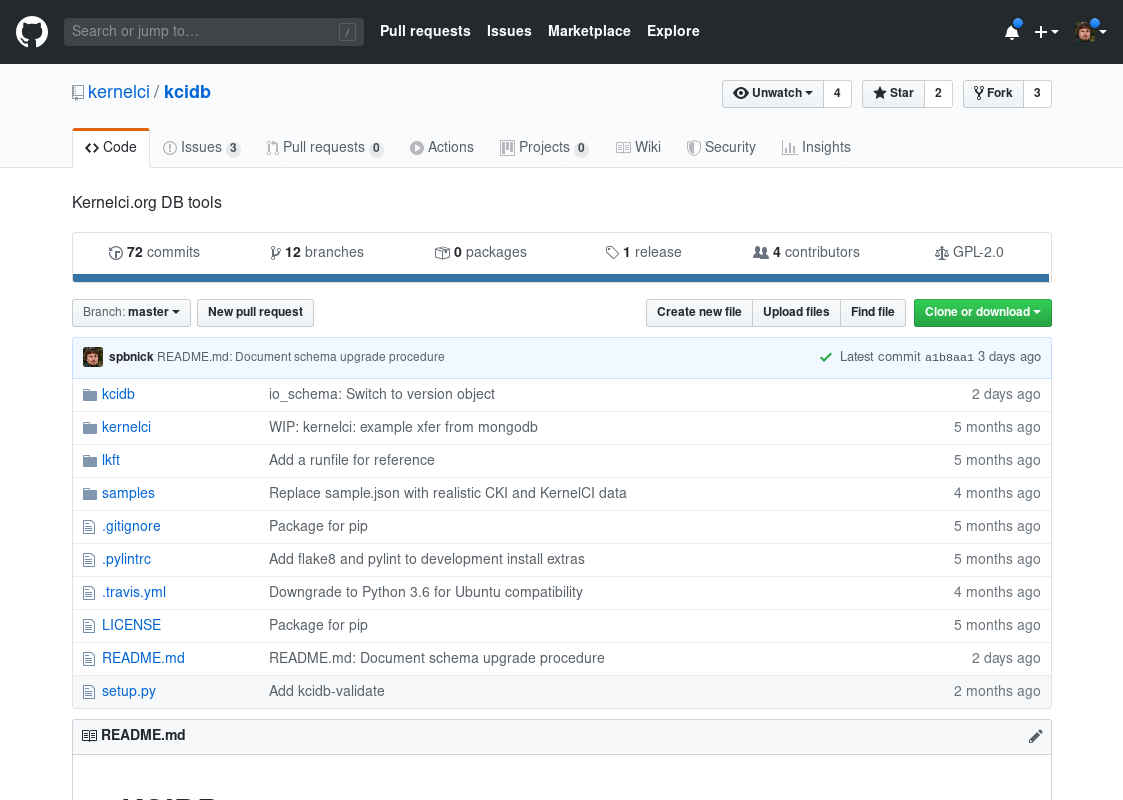Open the kcidb repository name link
This screenshot has width=1123, height=800.
[x=188, y=92]
